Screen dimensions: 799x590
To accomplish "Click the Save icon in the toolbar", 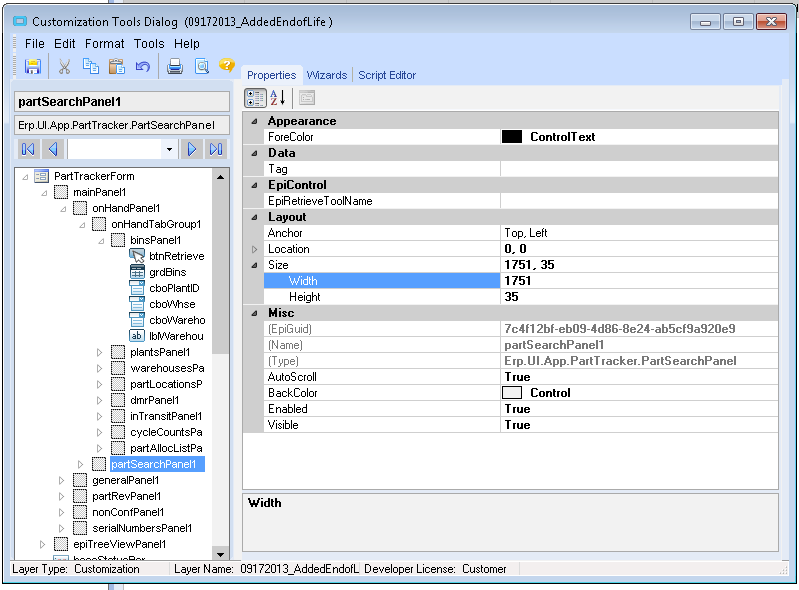I will (32, 66).
